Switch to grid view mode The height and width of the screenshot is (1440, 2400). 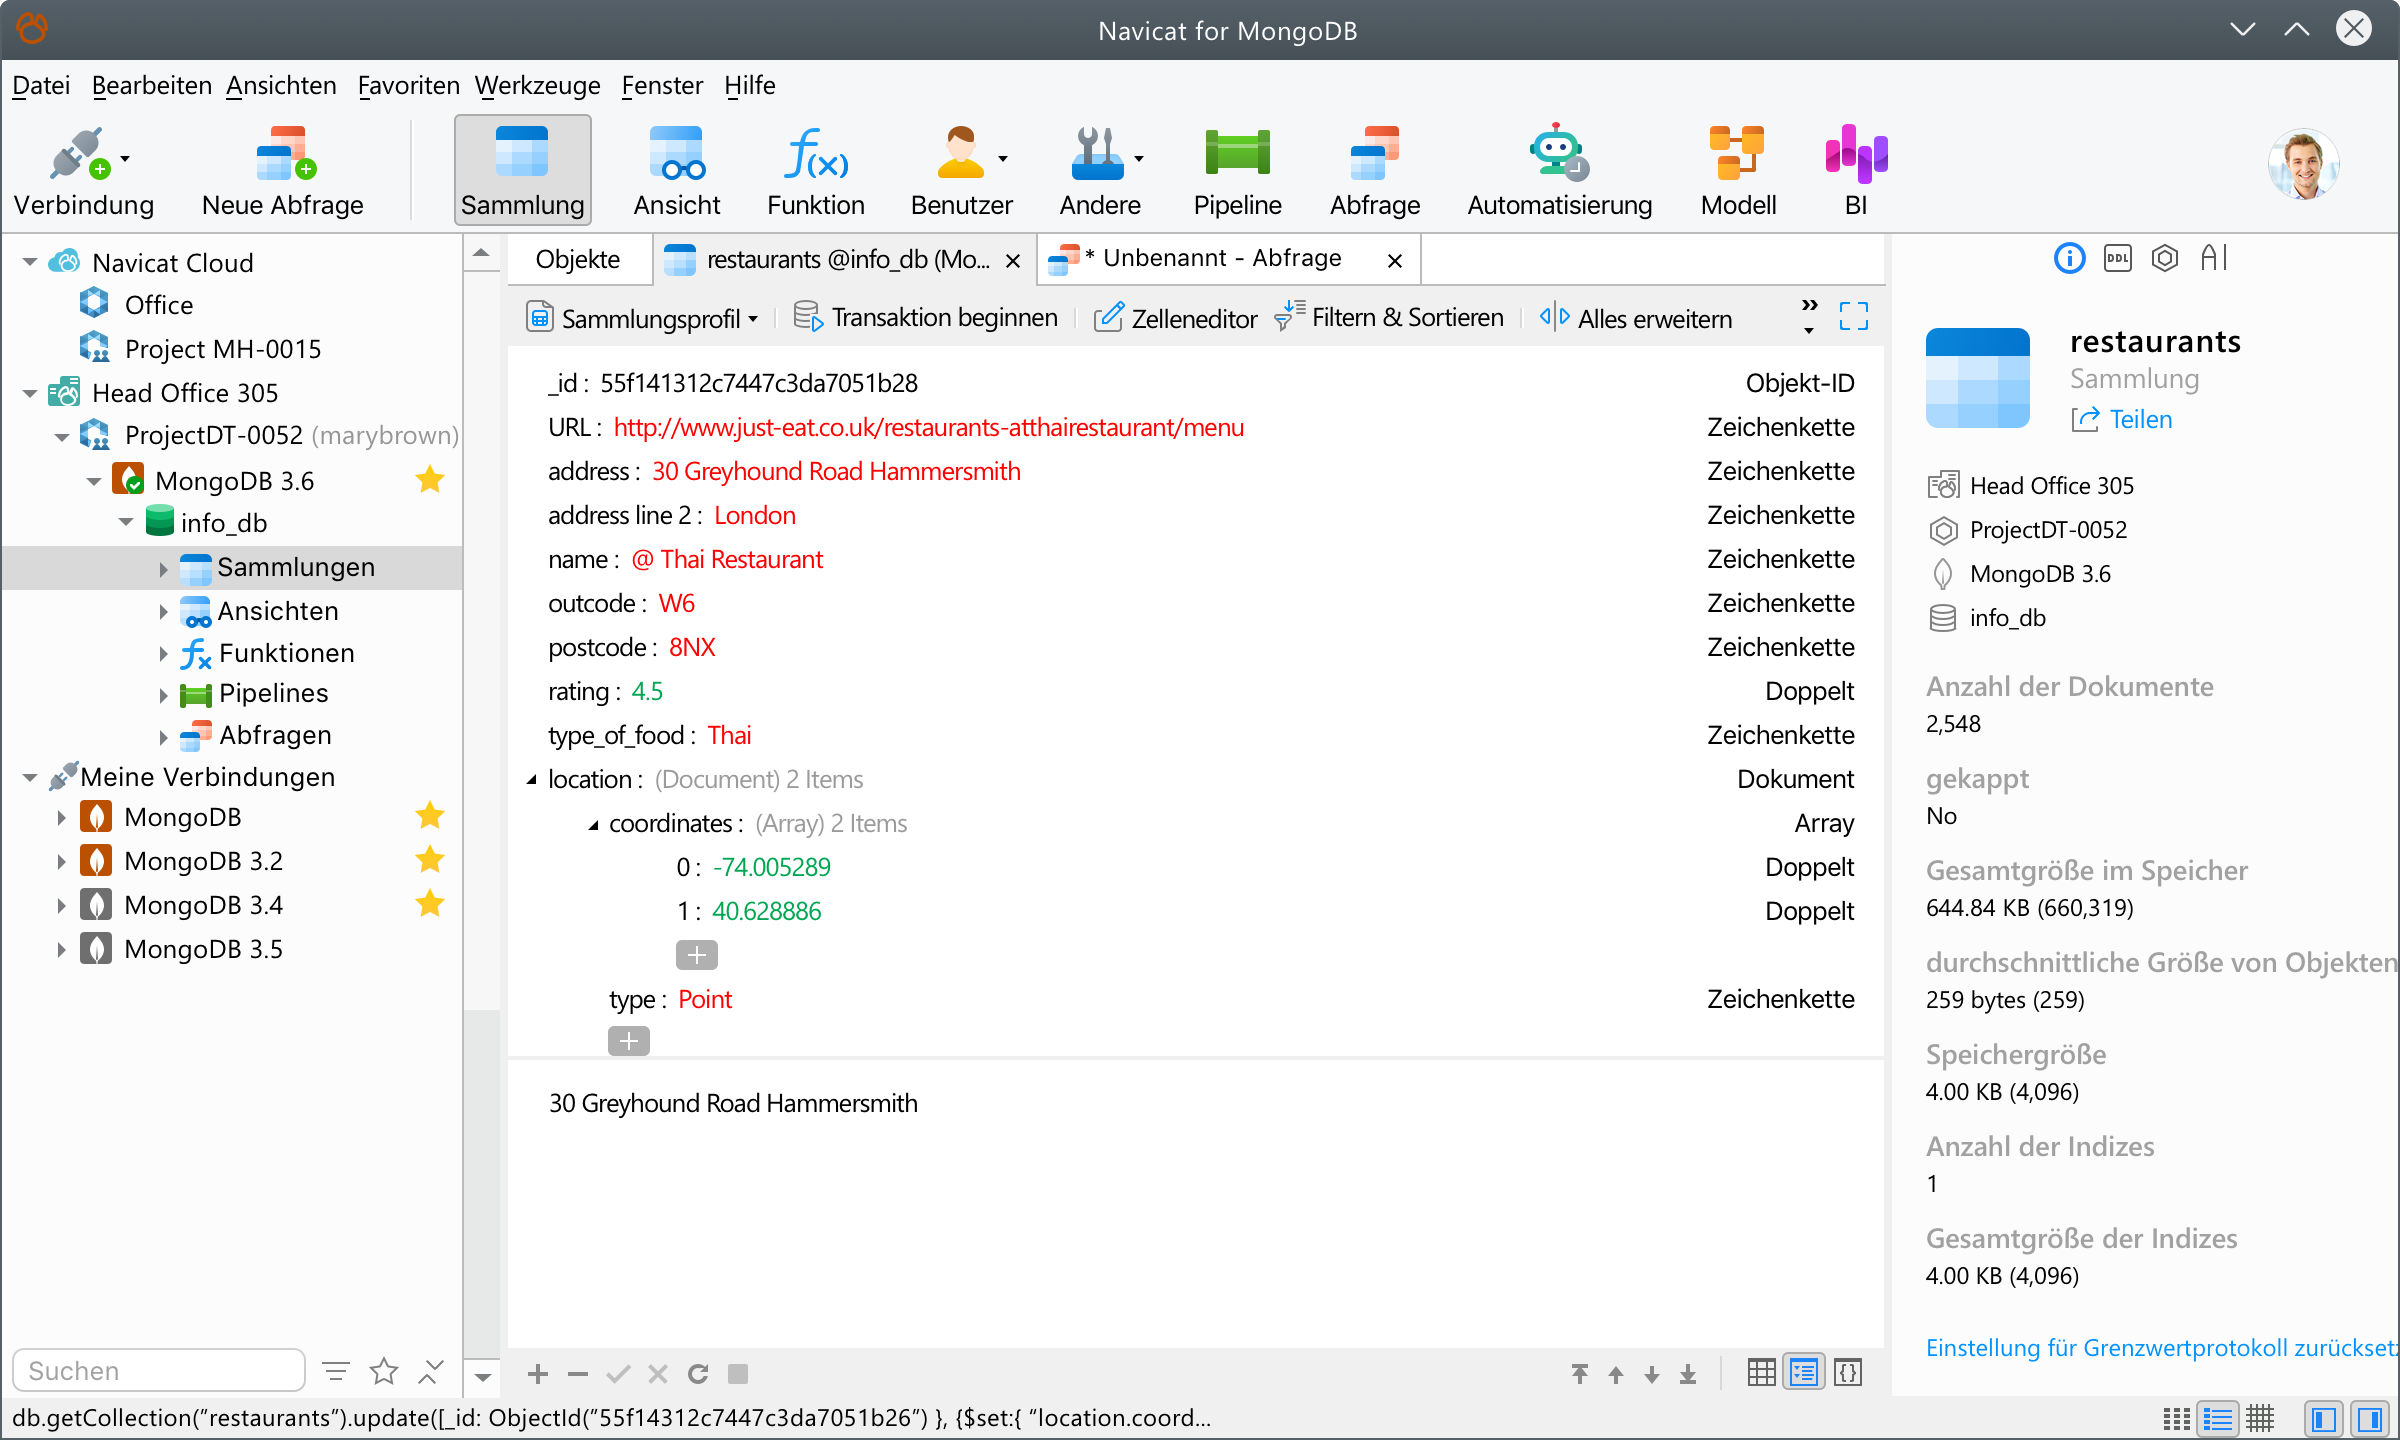[x=1762, y=1373]
